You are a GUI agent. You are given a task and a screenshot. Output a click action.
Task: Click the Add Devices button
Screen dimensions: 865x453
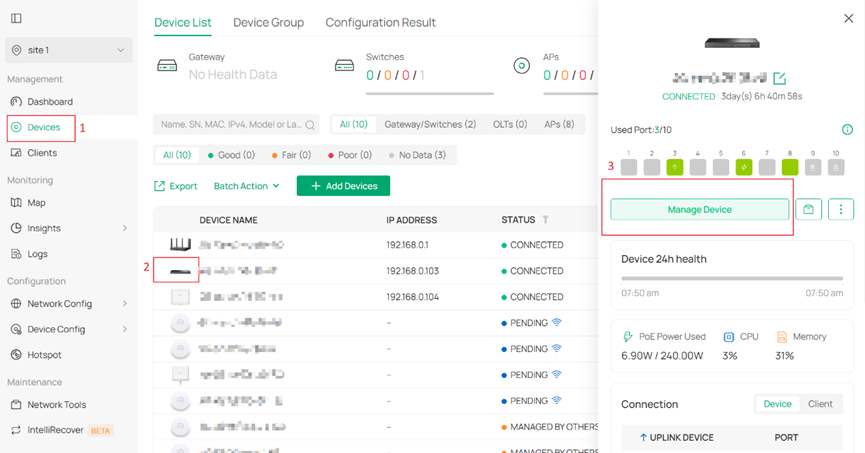343,186
